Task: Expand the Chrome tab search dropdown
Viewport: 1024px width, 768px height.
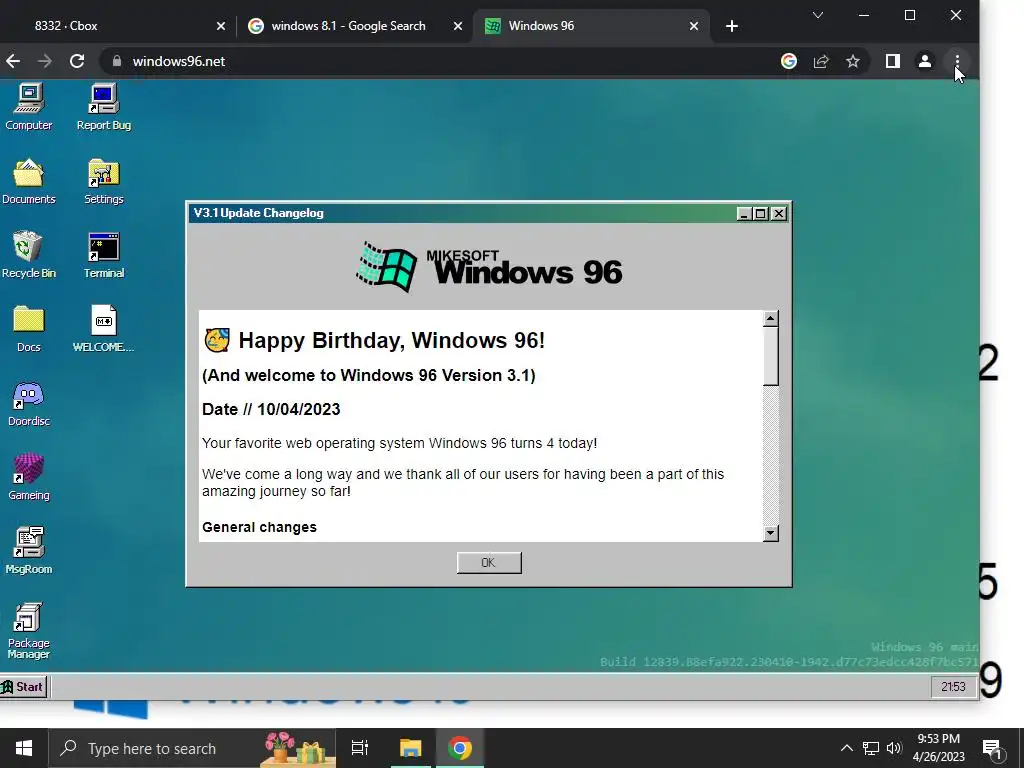Action: point(818,15)
